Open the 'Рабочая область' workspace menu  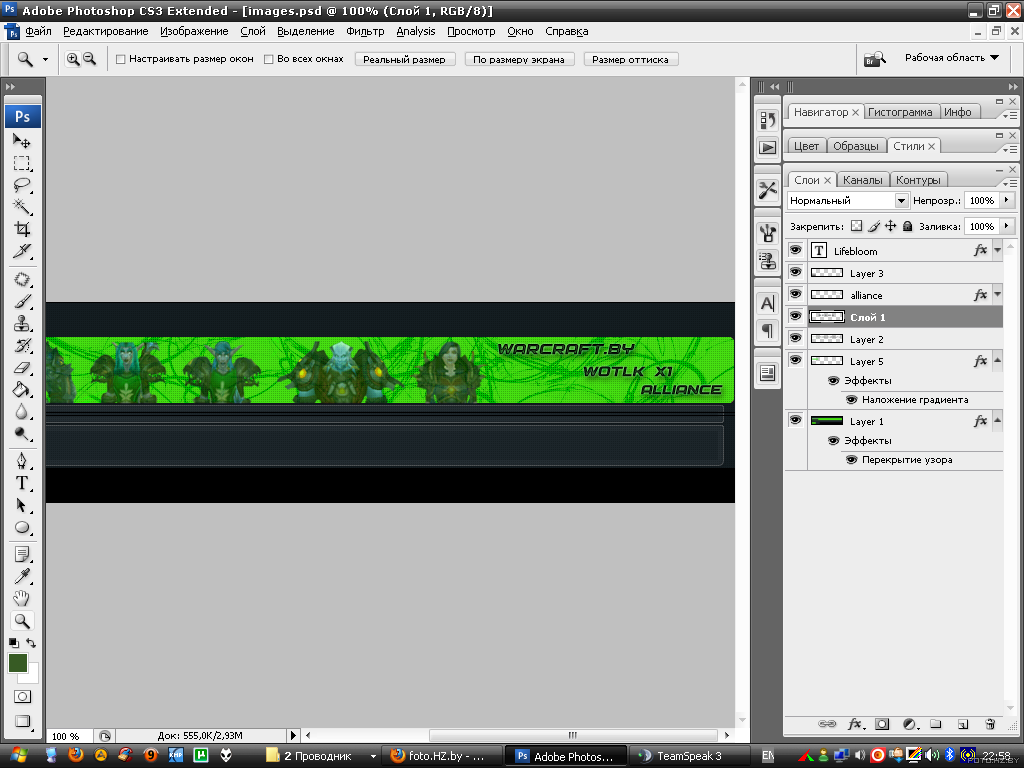[952, 58]
